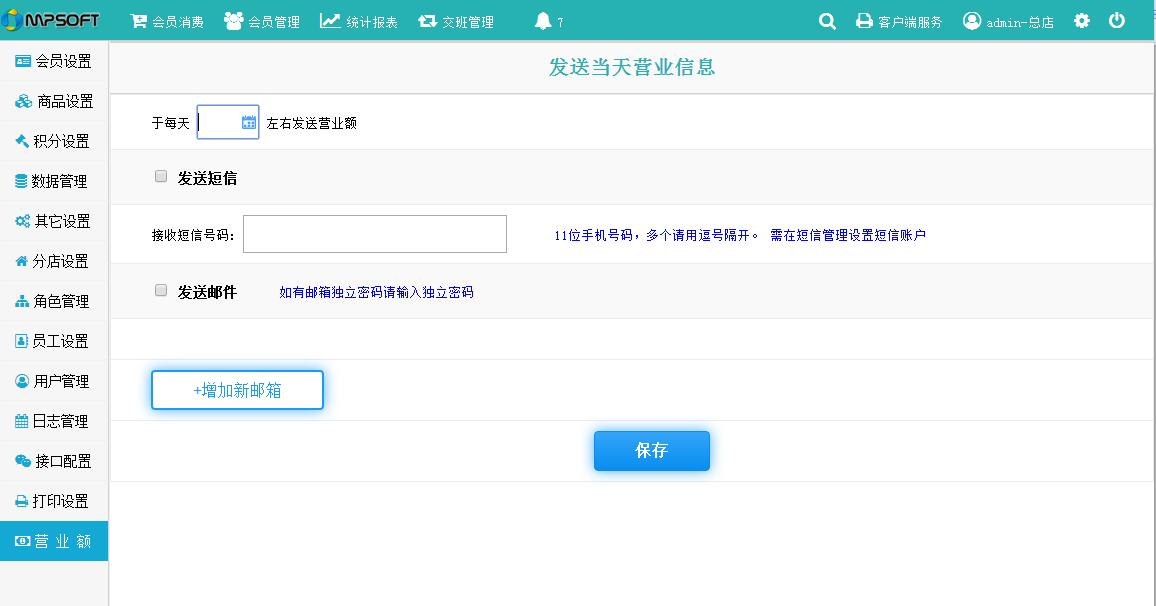Open the 交班管理 top menu
The image size is (1156, 606).
(x=456, y=21)
